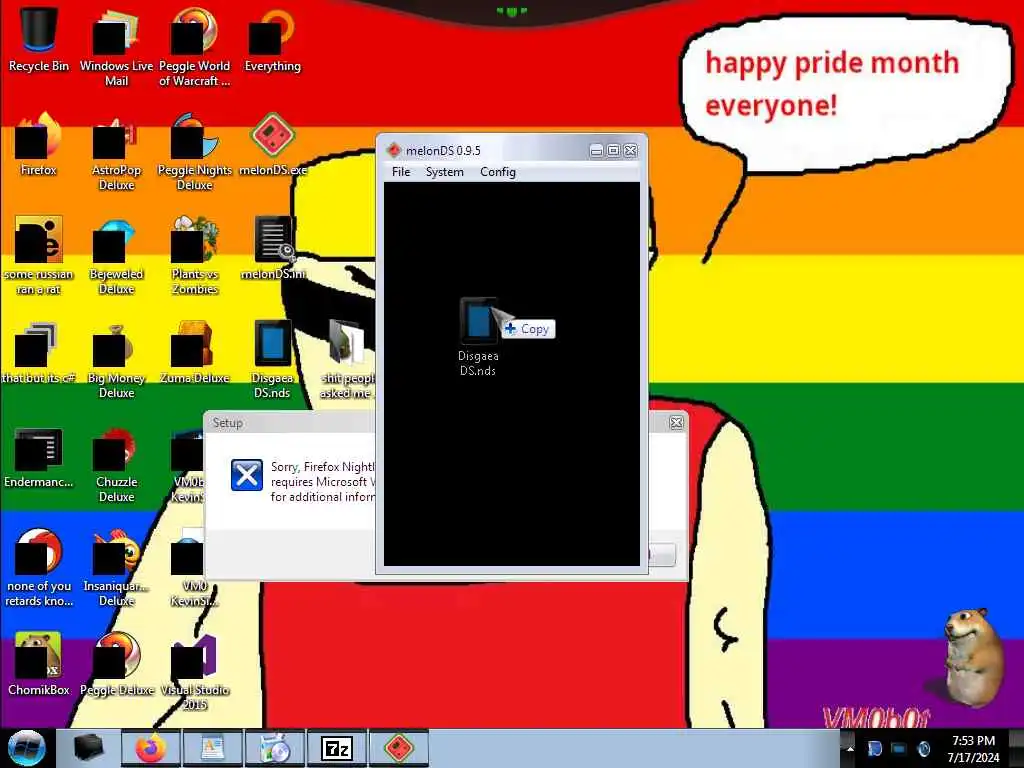Image resolution: width=1024 pixels, height=768 pixels.
Task: Select Disgaea DS.nds file on the desktop
Action: pyautogui.click(x=272, y=360)
